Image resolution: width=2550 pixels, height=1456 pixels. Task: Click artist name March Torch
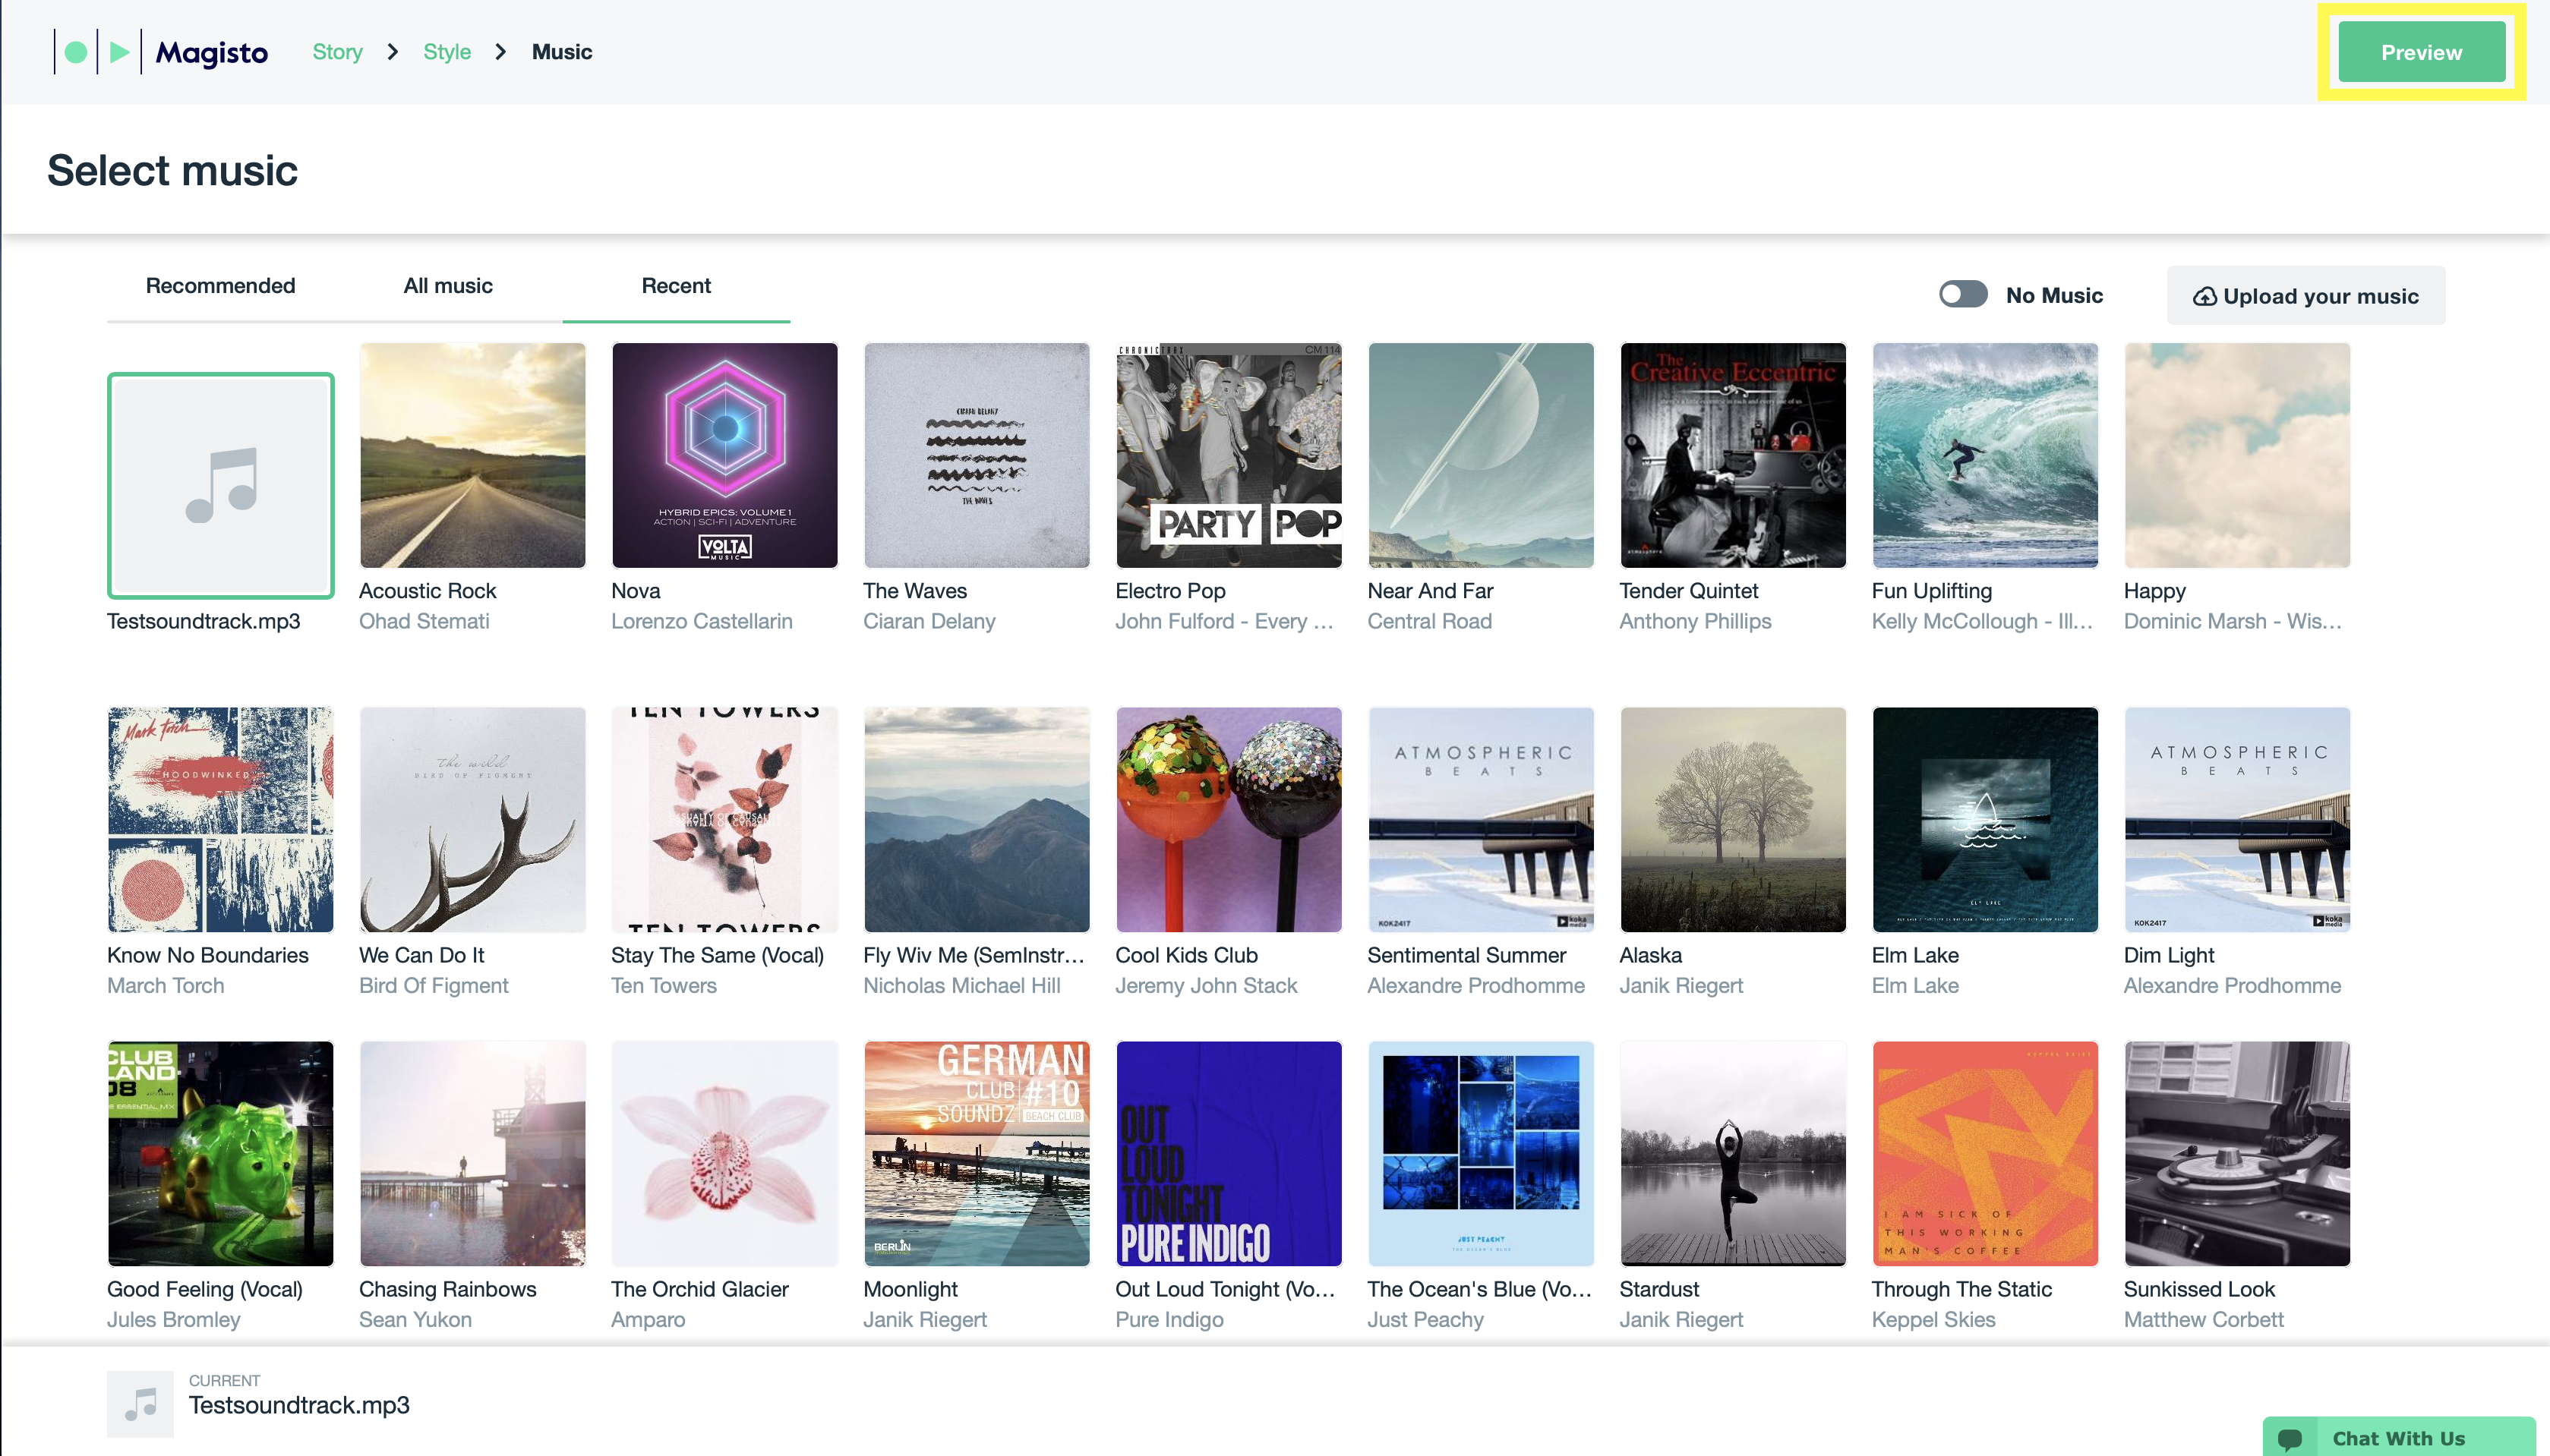165,985
